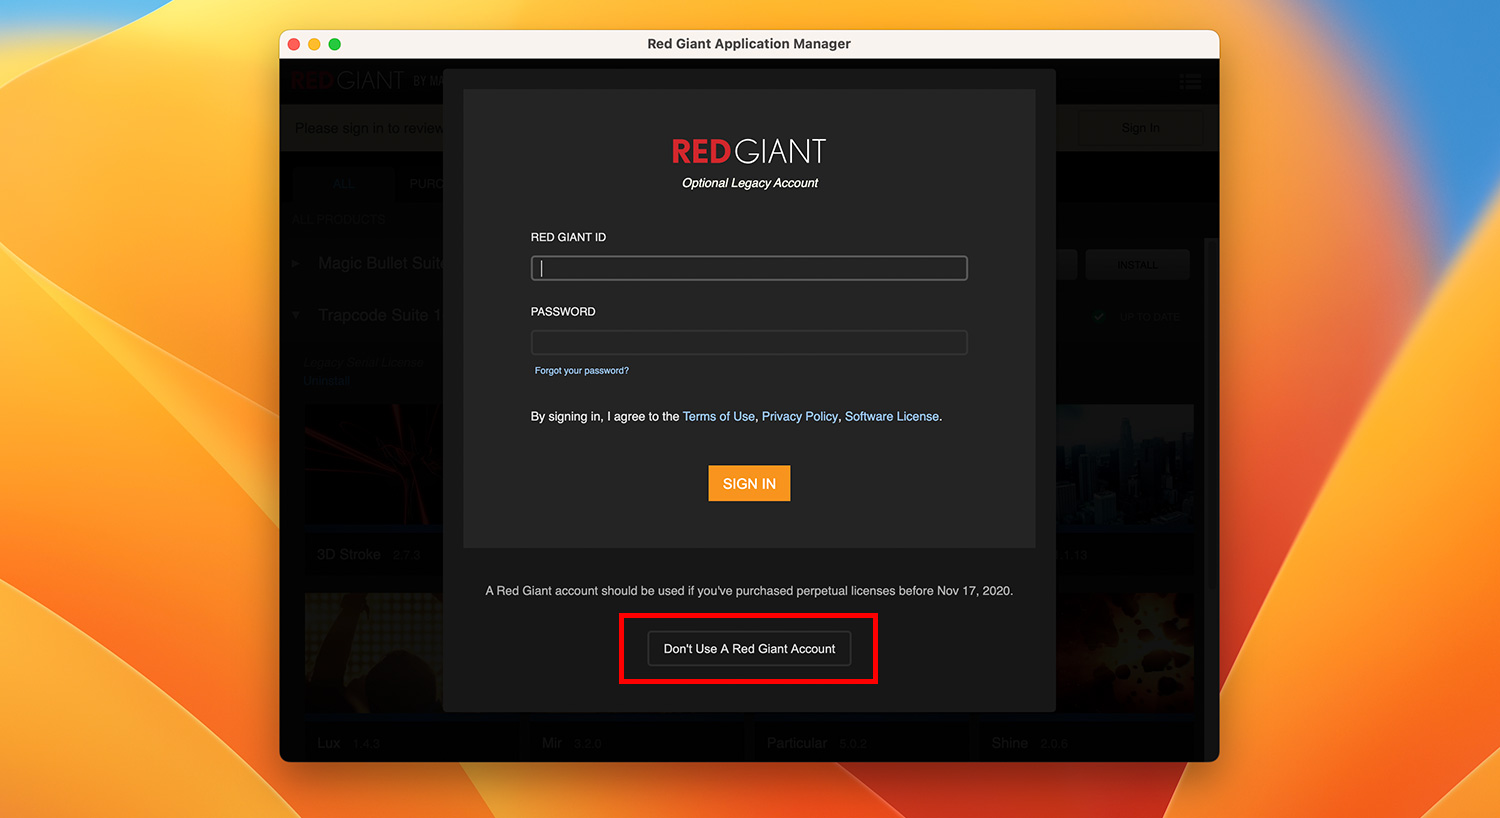
Task: Open the 3D Stroke product thumbnail
Action: pyautogui.click(x=372, y=465)
